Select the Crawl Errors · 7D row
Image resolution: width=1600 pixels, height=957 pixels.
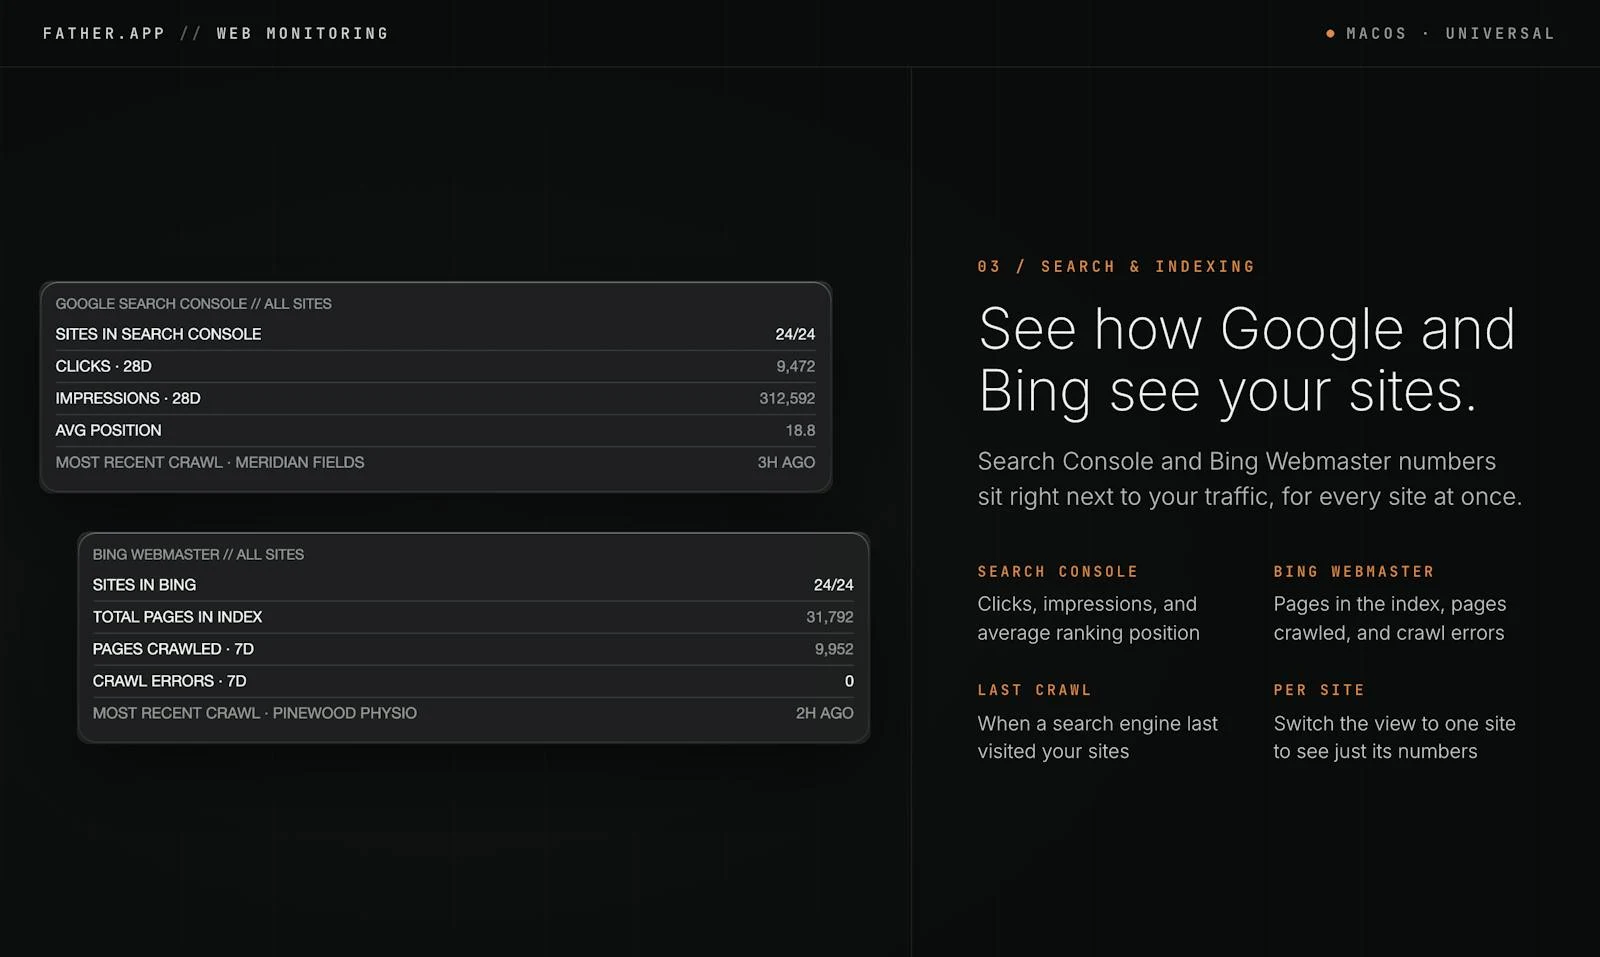473,681
